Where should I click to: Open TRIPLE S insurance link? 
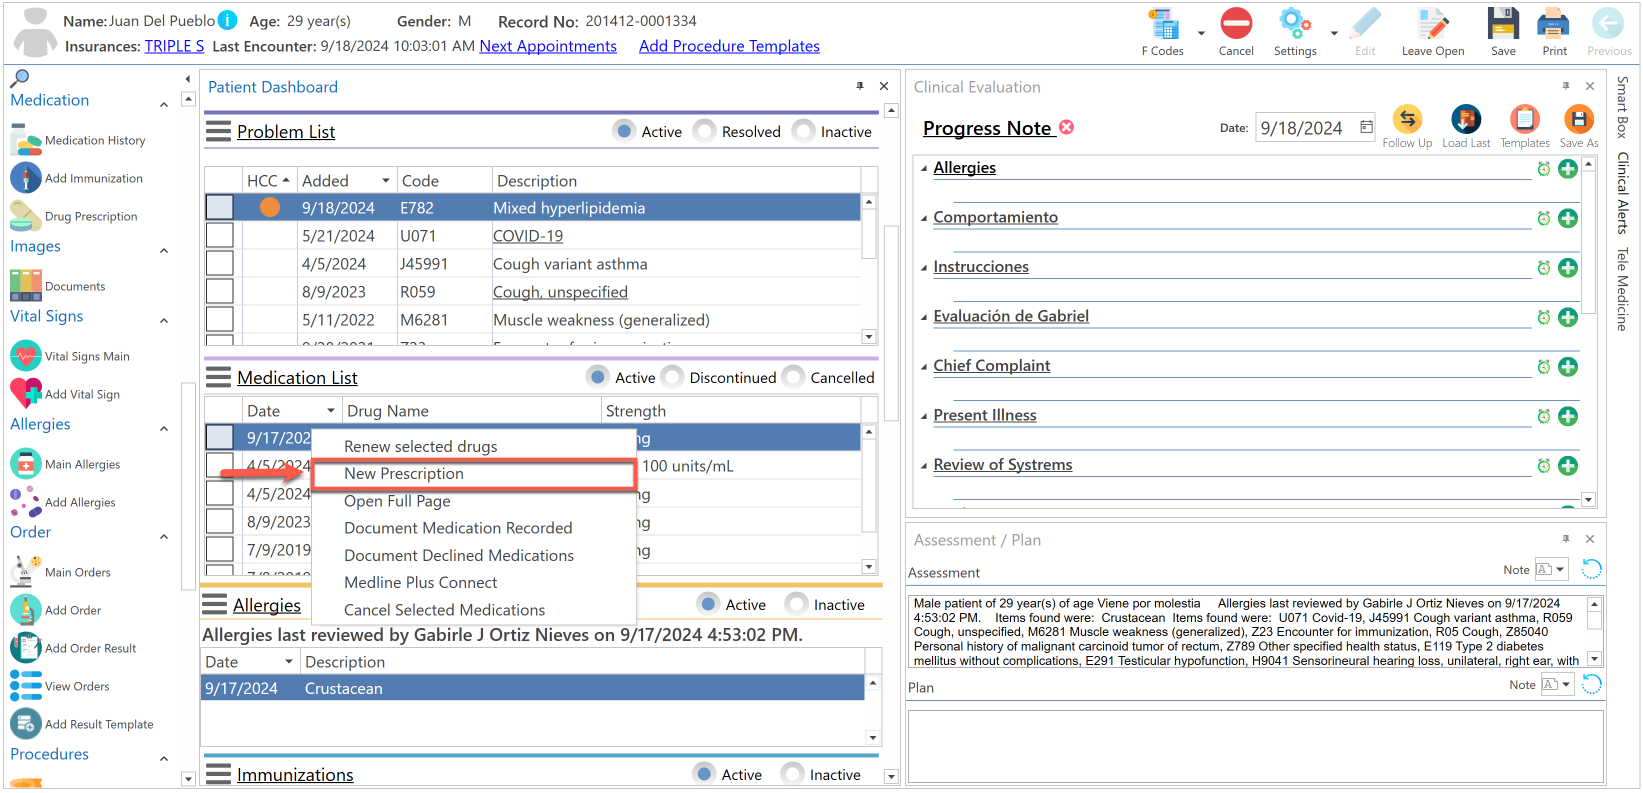coord(174,46)
